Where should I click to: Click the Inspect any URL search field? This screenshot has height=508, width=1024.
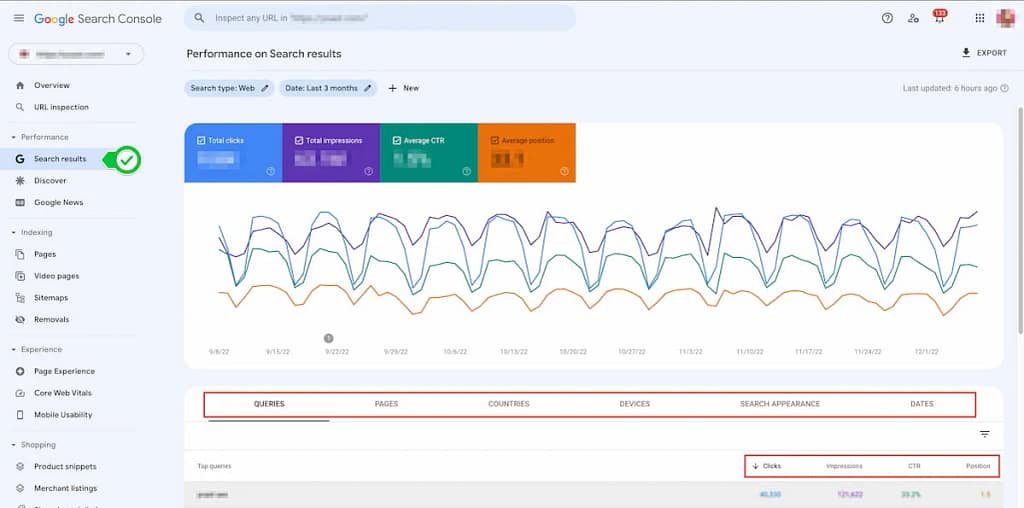380,18
